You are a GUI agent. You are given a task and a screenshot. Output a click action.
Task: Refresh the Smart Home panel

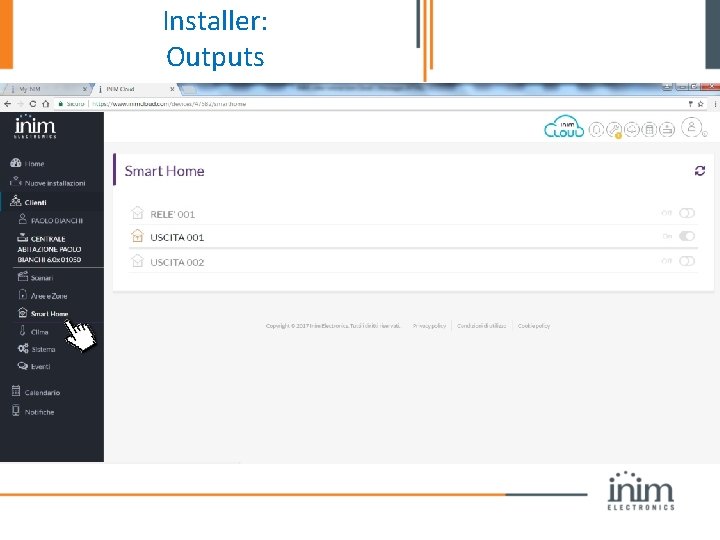point(700,171)
